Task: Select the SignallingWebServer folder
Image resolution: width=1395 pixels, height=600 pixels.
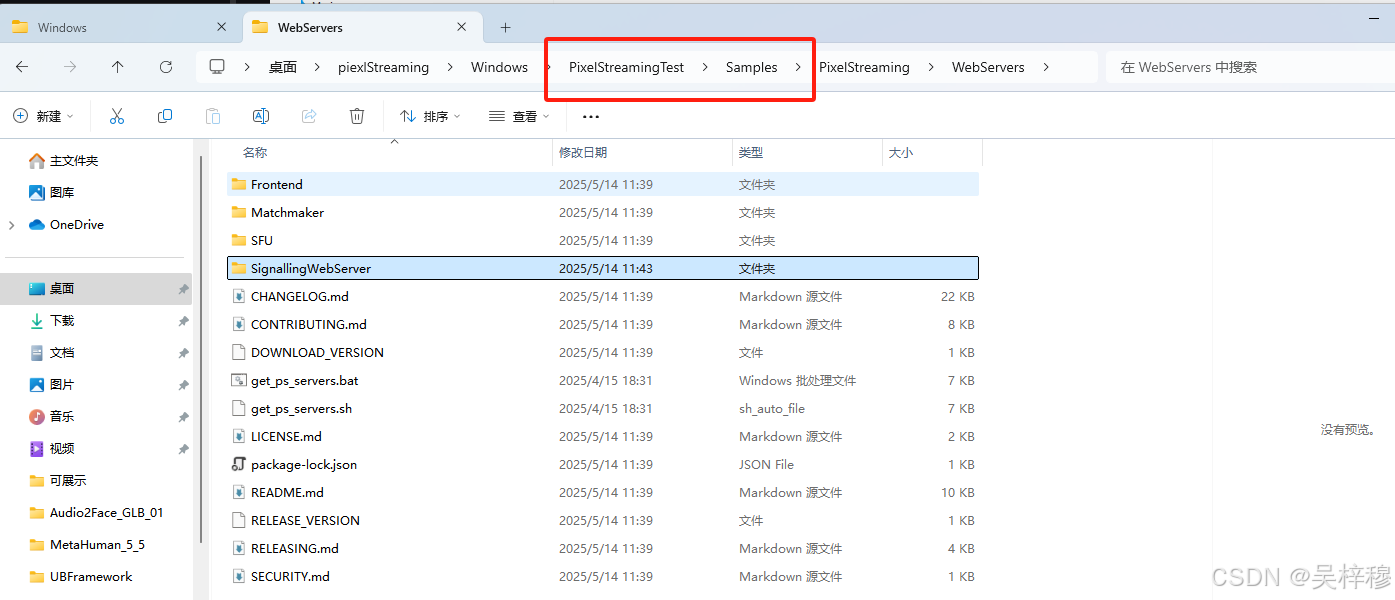Action: pyautogui.click(x=603, y=268)
